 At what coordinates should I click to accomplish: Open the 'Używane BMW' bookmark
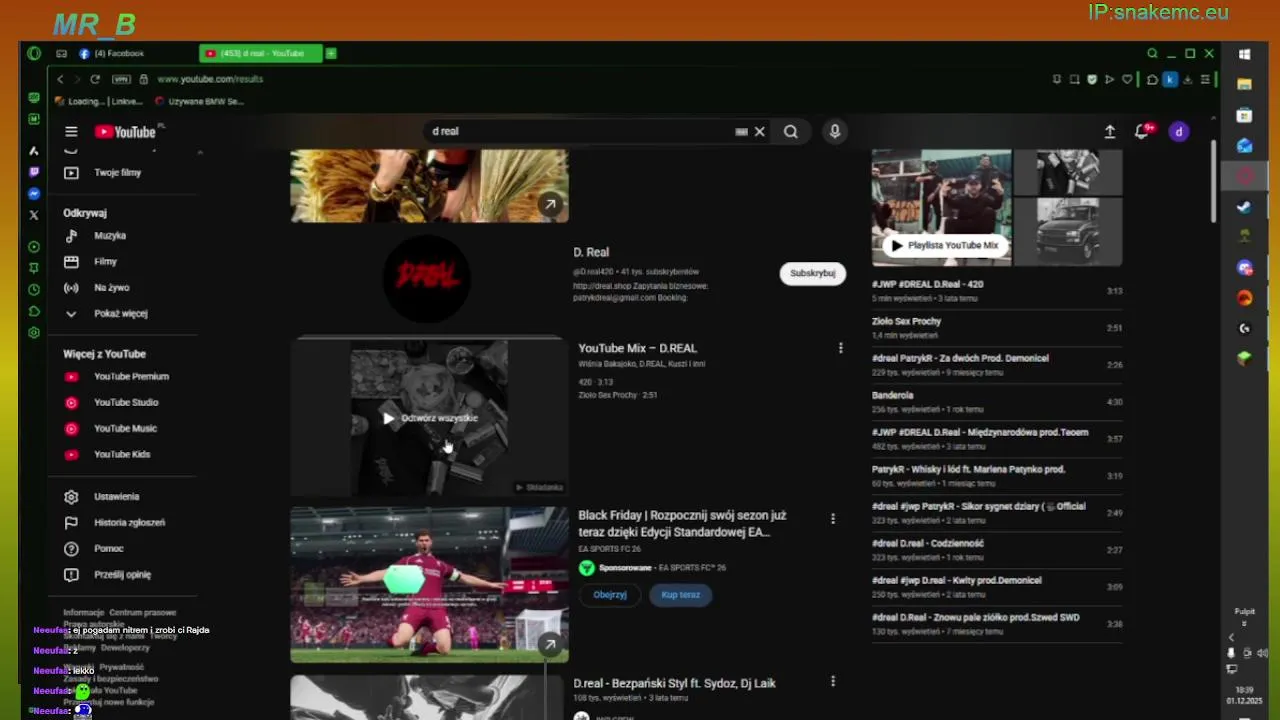point(200,101)
